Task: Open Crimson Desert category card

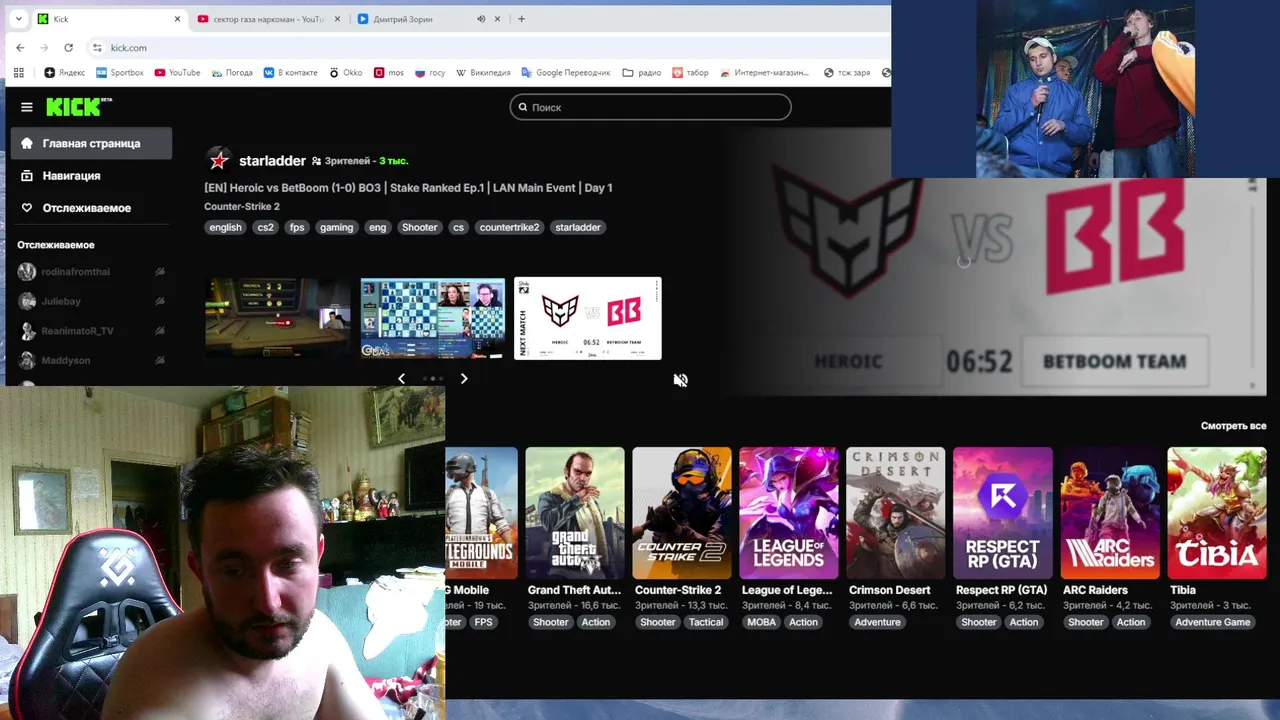Action: click(896, 512)
